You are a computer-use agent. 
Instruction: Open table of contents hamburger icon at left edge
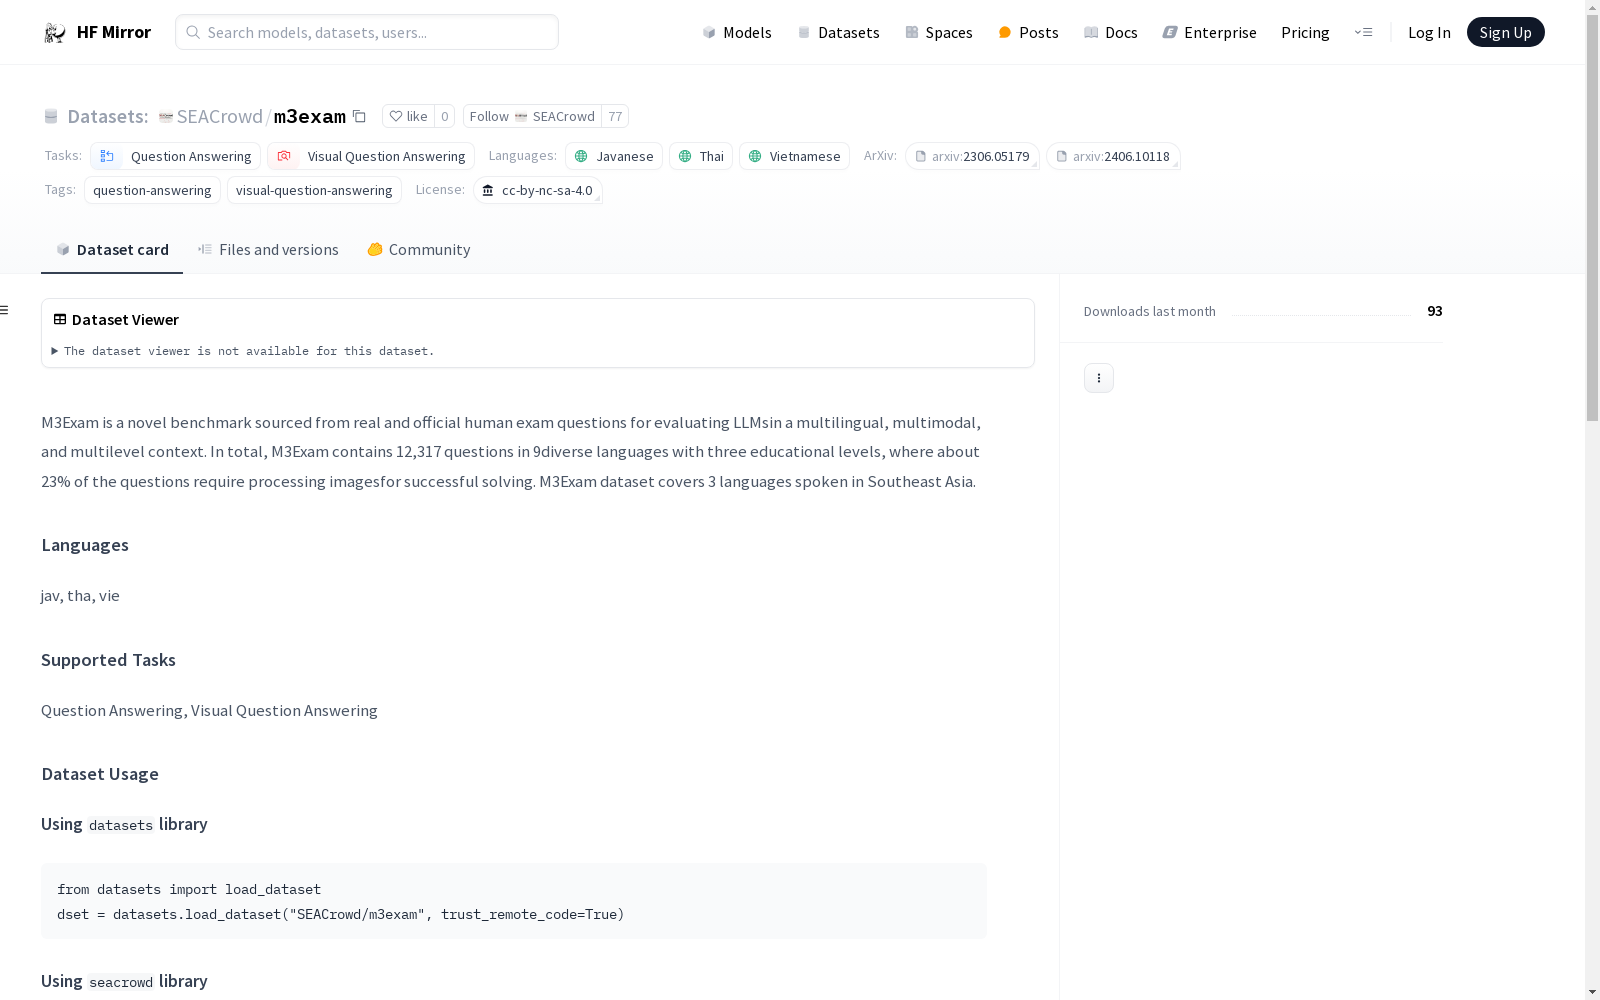point(4,310)
